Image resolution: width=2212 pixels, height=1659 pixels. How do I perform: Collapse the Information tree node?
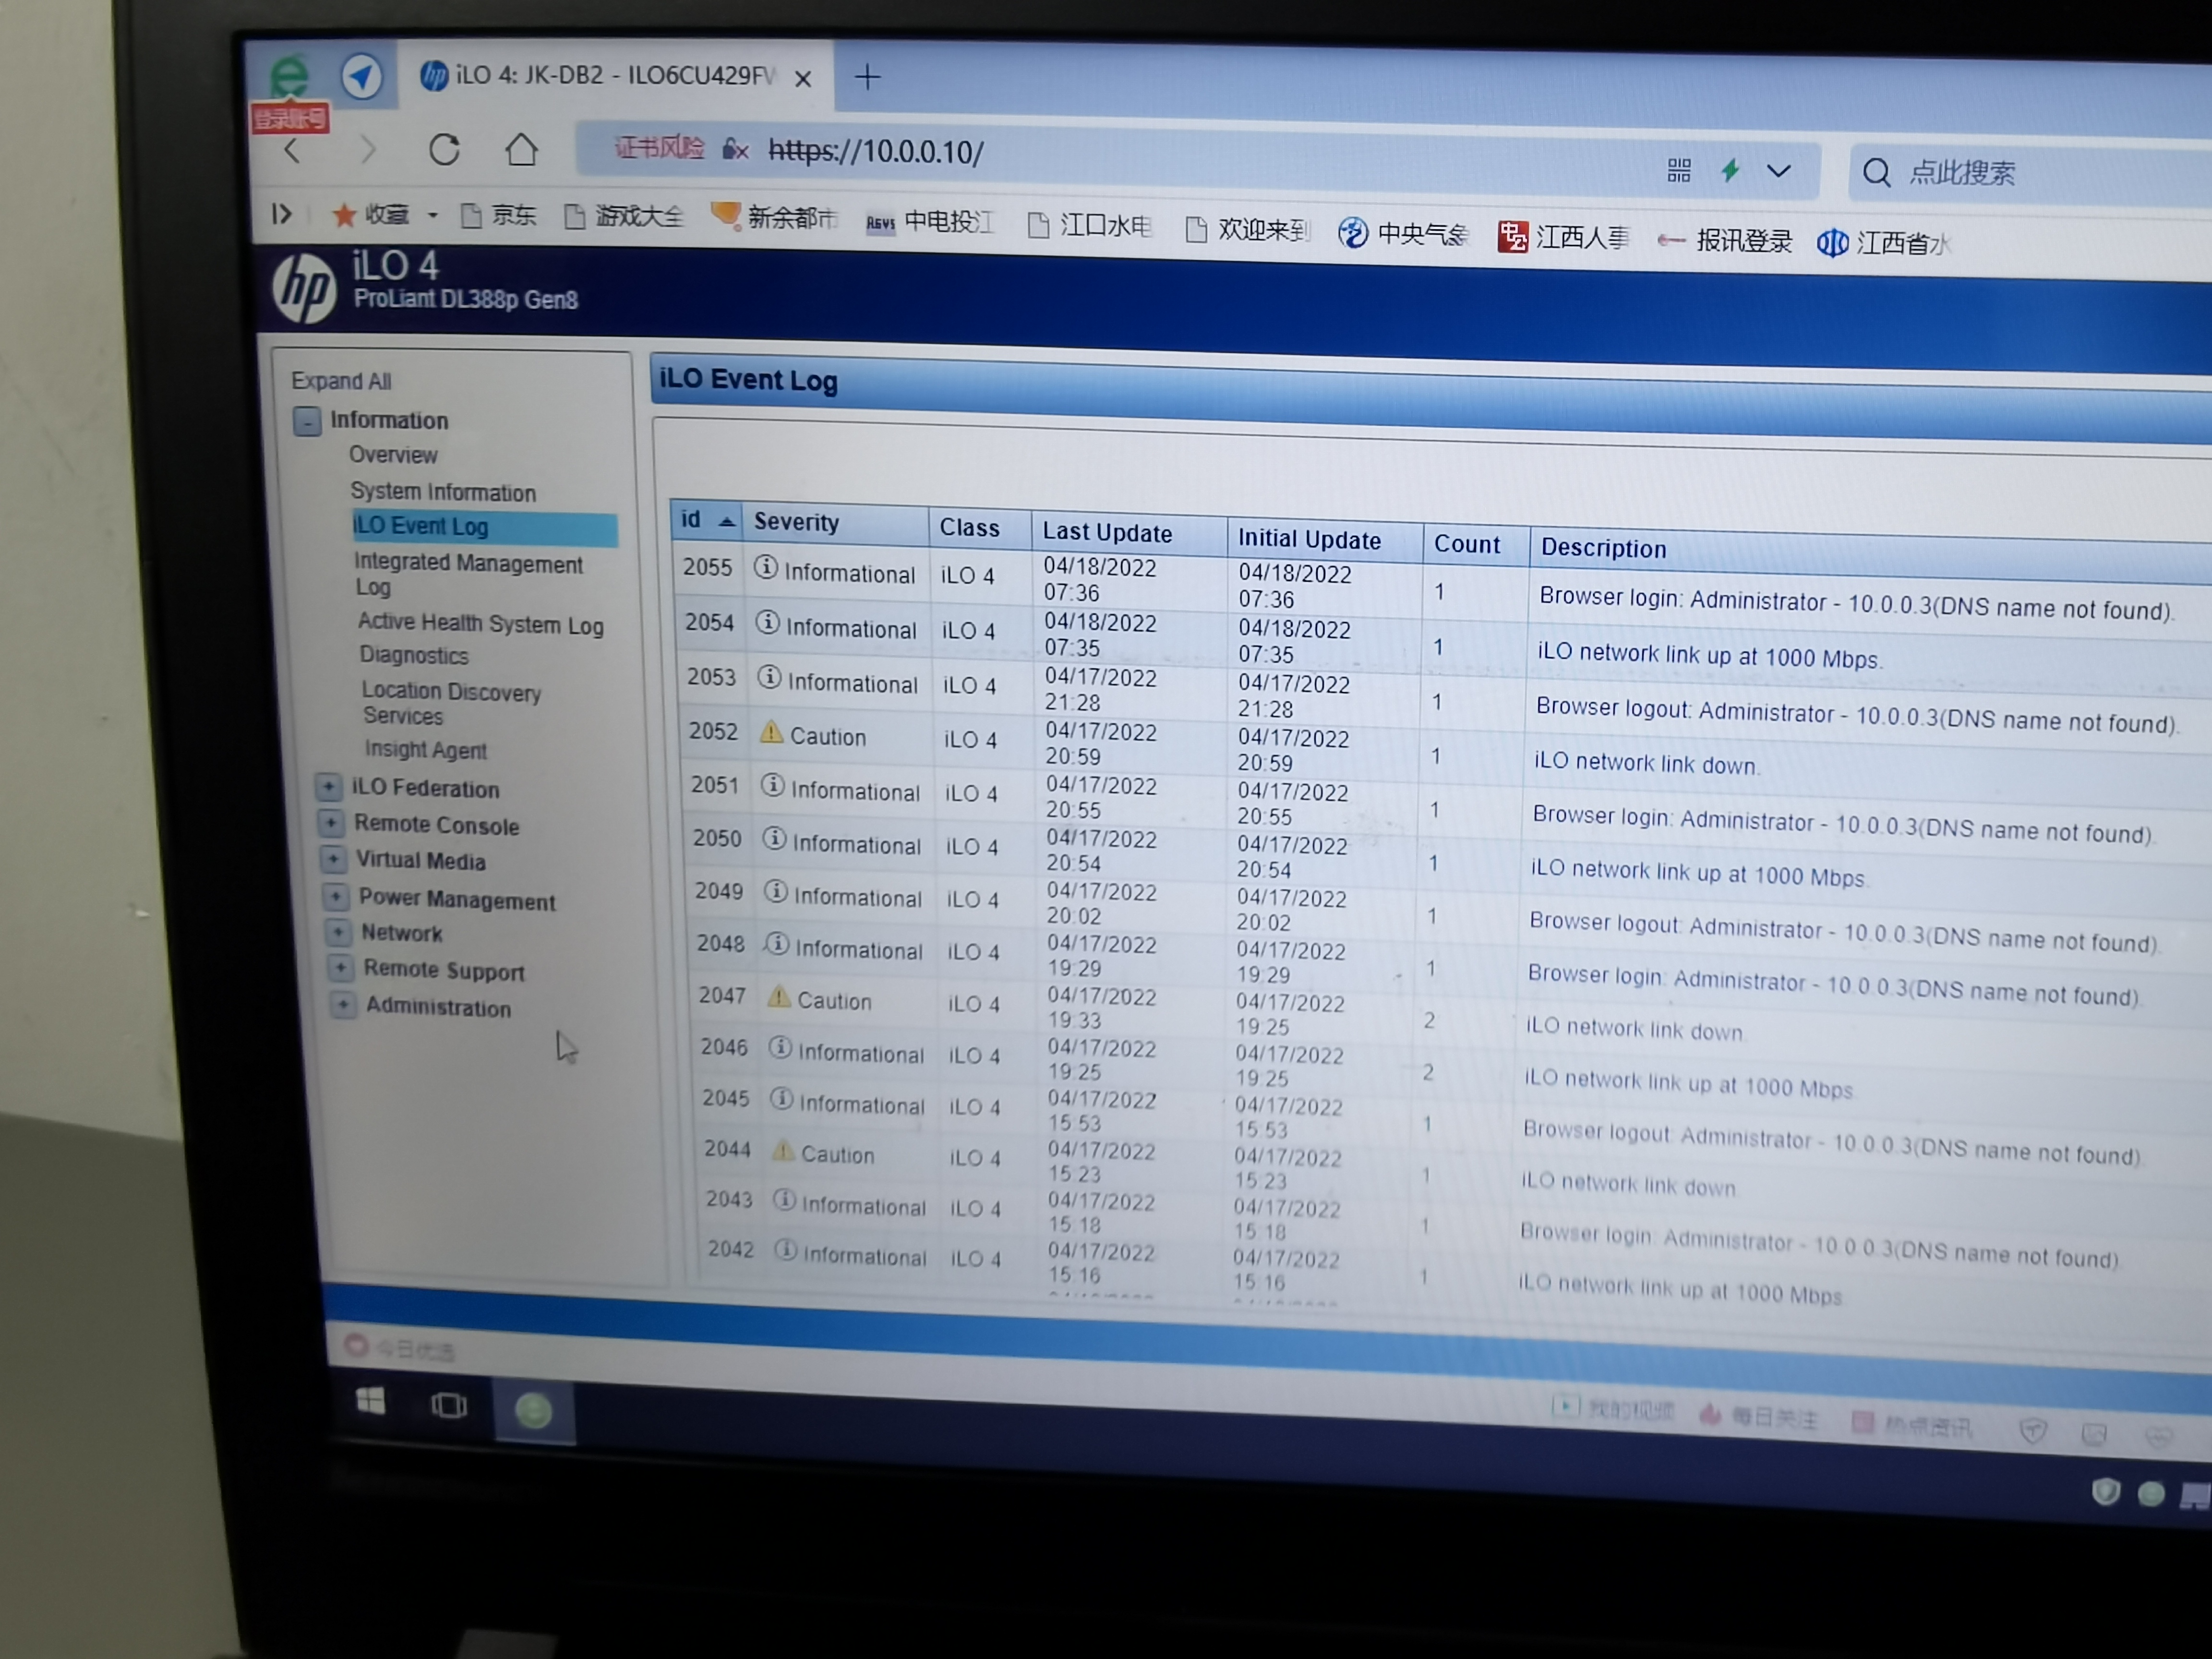307,420
